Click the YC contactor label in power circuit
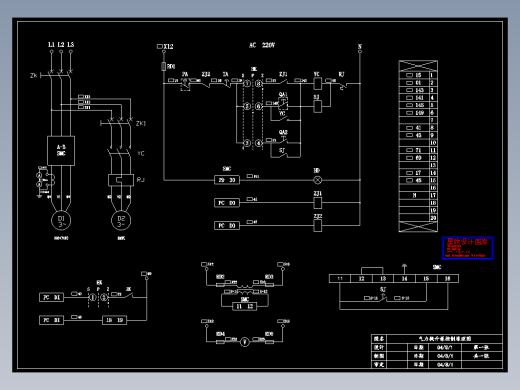520x390 pixels. click(x=141, y=153)
